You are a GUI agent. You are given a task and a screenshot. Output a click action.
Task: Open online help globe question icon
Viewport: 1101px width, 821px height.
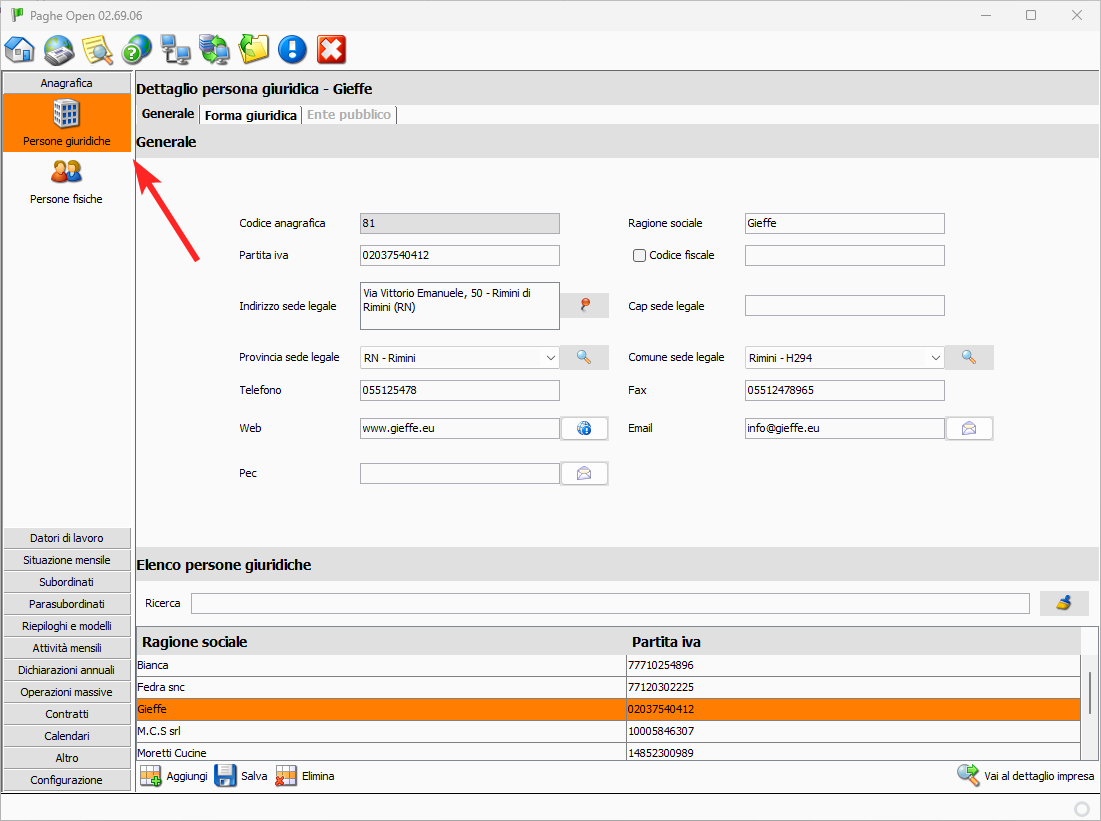(136, 49)
